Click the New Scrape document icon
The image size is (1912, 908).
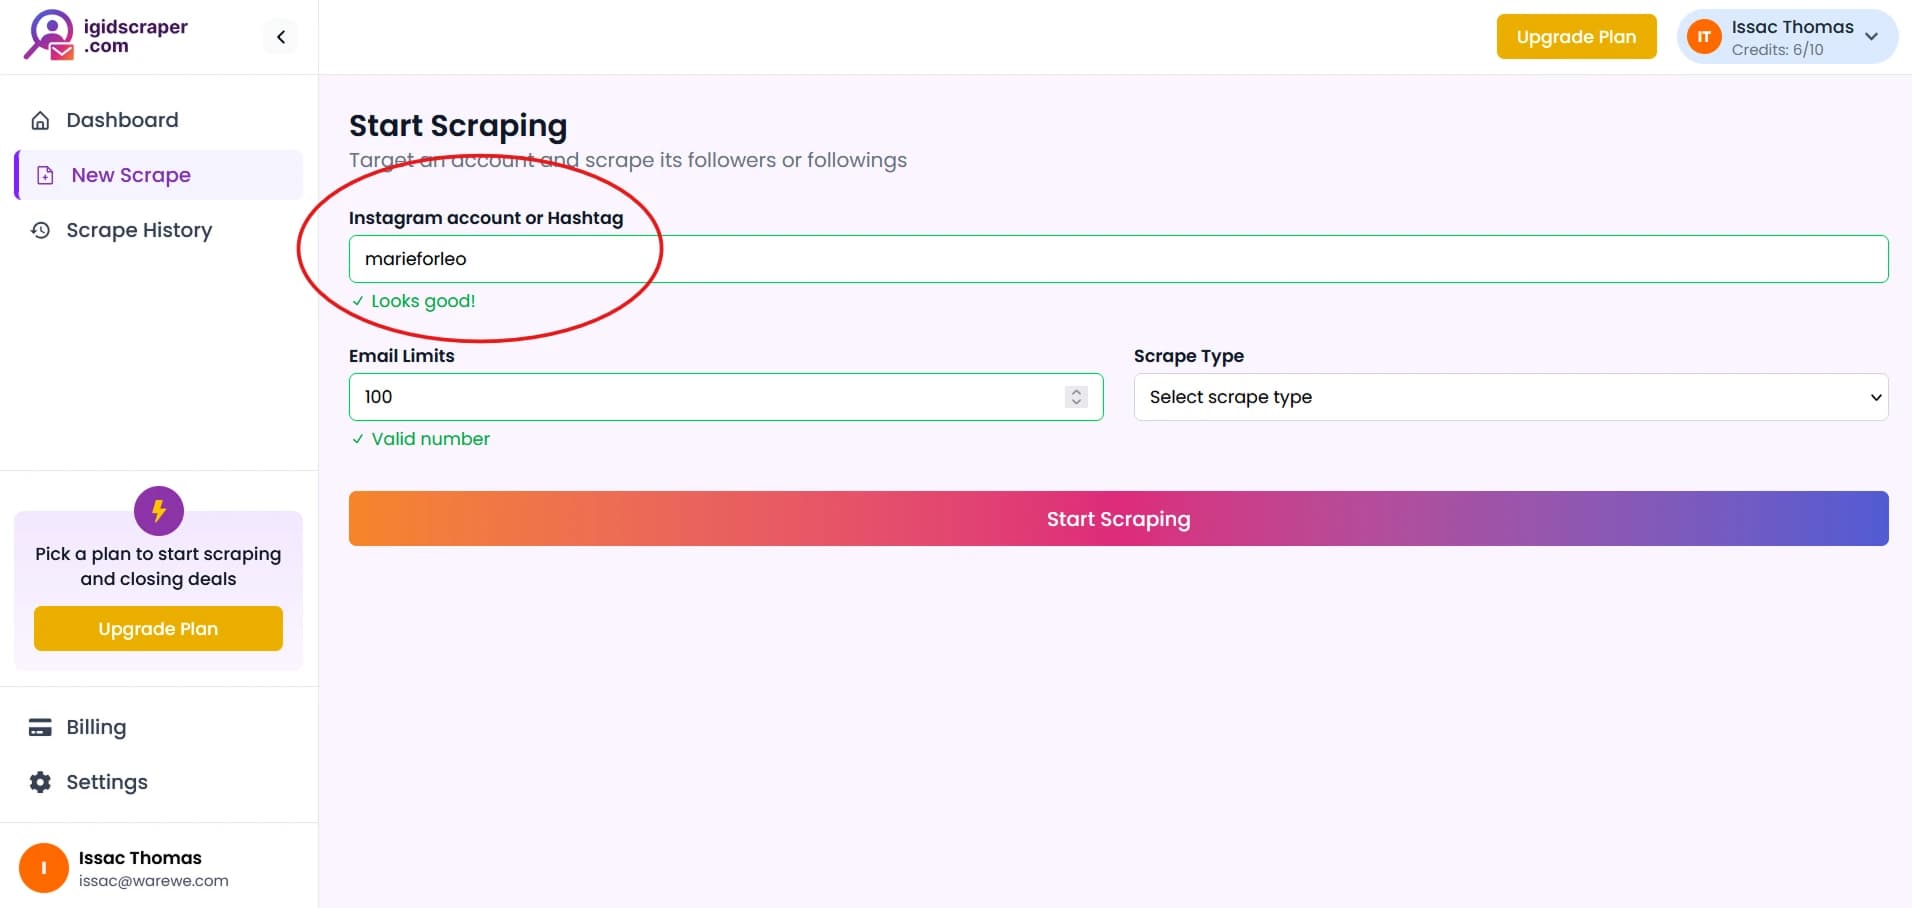click(45, 176)
